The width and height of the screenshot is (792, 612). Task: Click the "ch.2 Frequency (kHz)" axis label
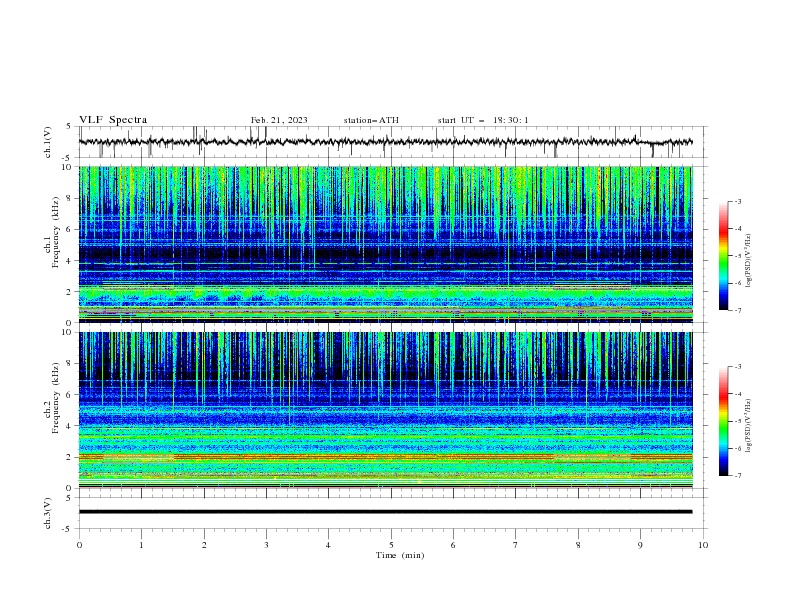(x=52, y=398)
